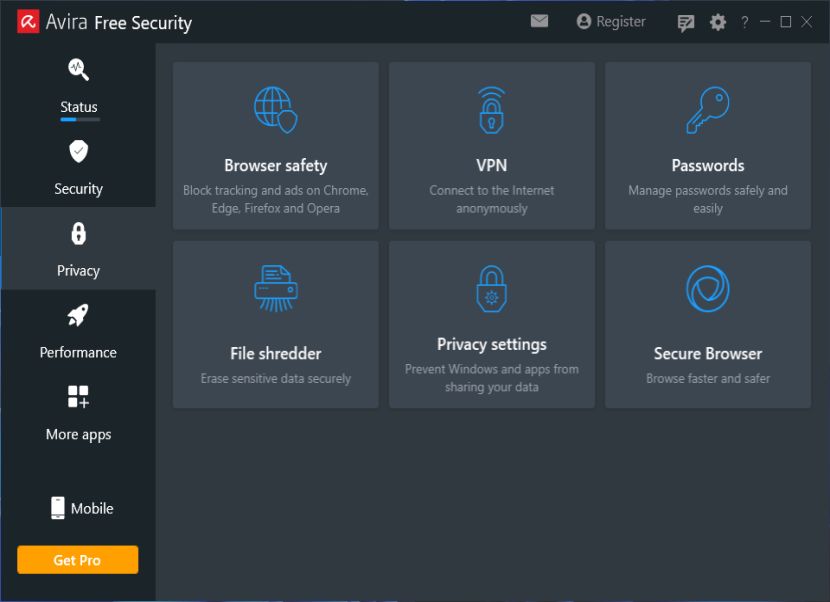Open the Passwords tile title
830x602 pixels.
pos(708,165)
